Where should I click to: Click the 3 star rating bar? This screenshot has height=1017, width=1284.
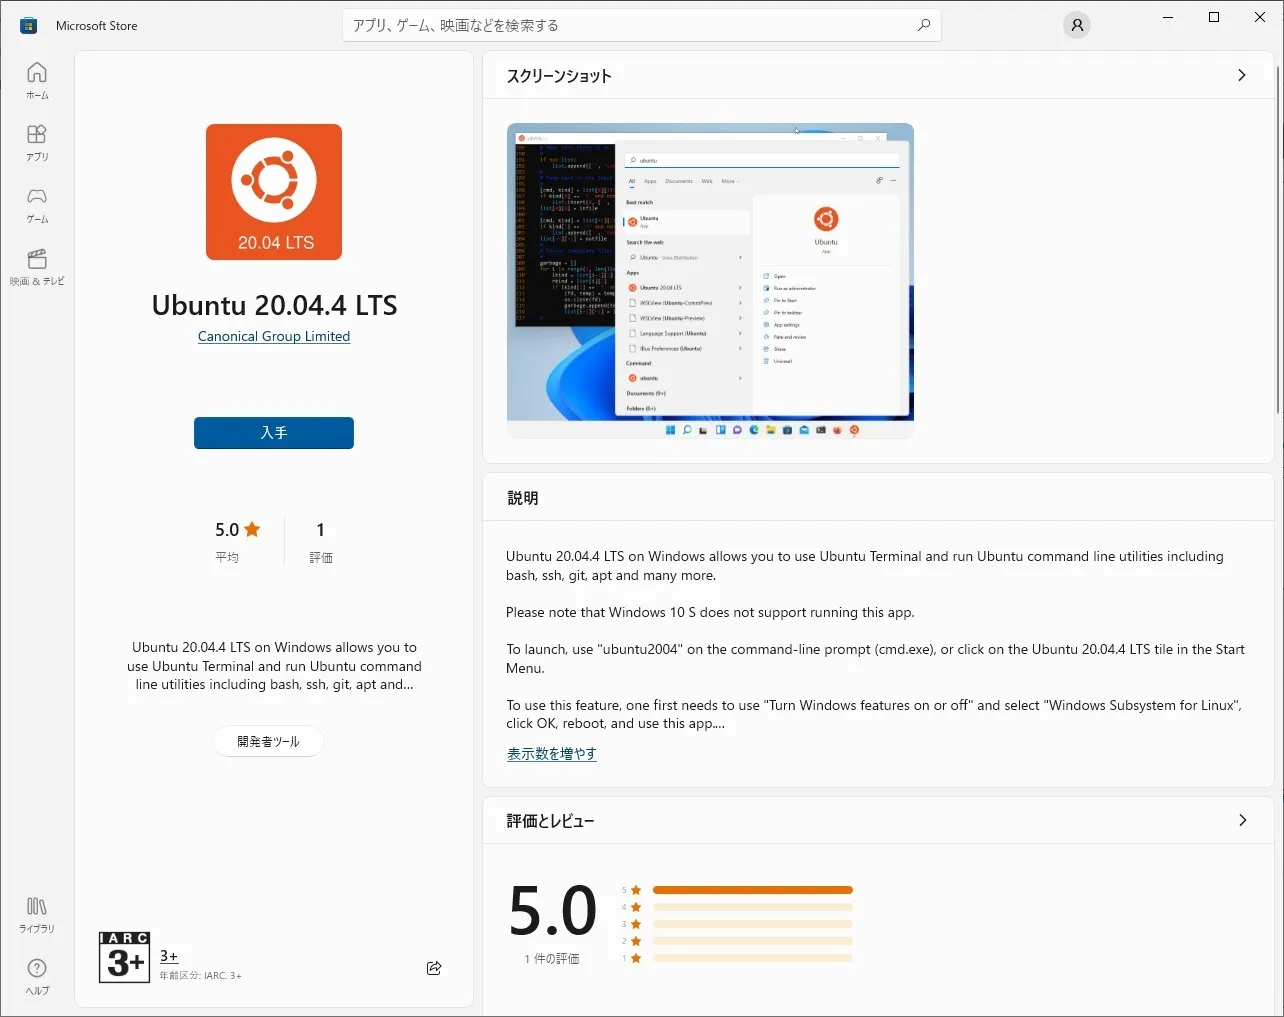(x=753, y=924)
